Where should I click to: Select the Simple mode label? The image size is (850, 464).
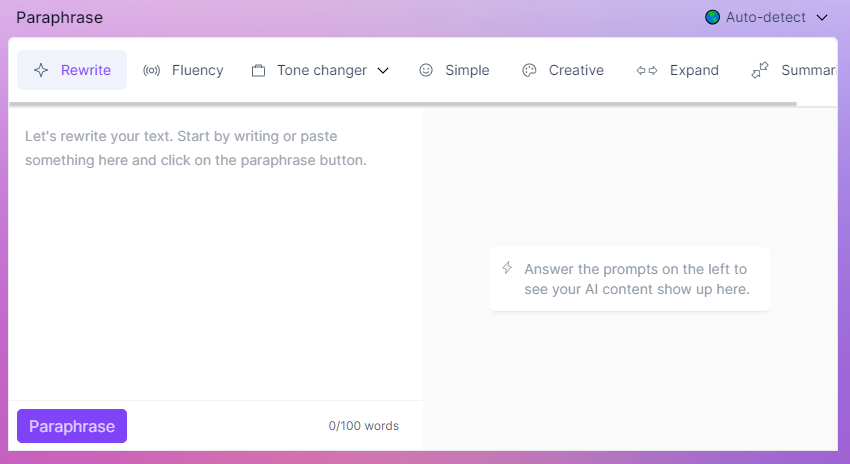(467, 70)
